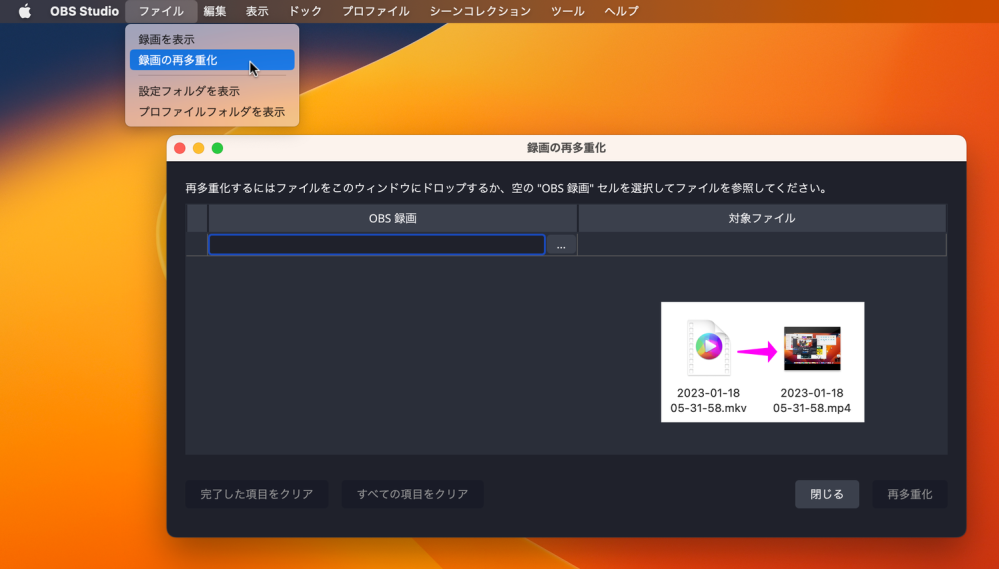Click the 対象ファイル column header
999x569 pixels.
(762, 218)
